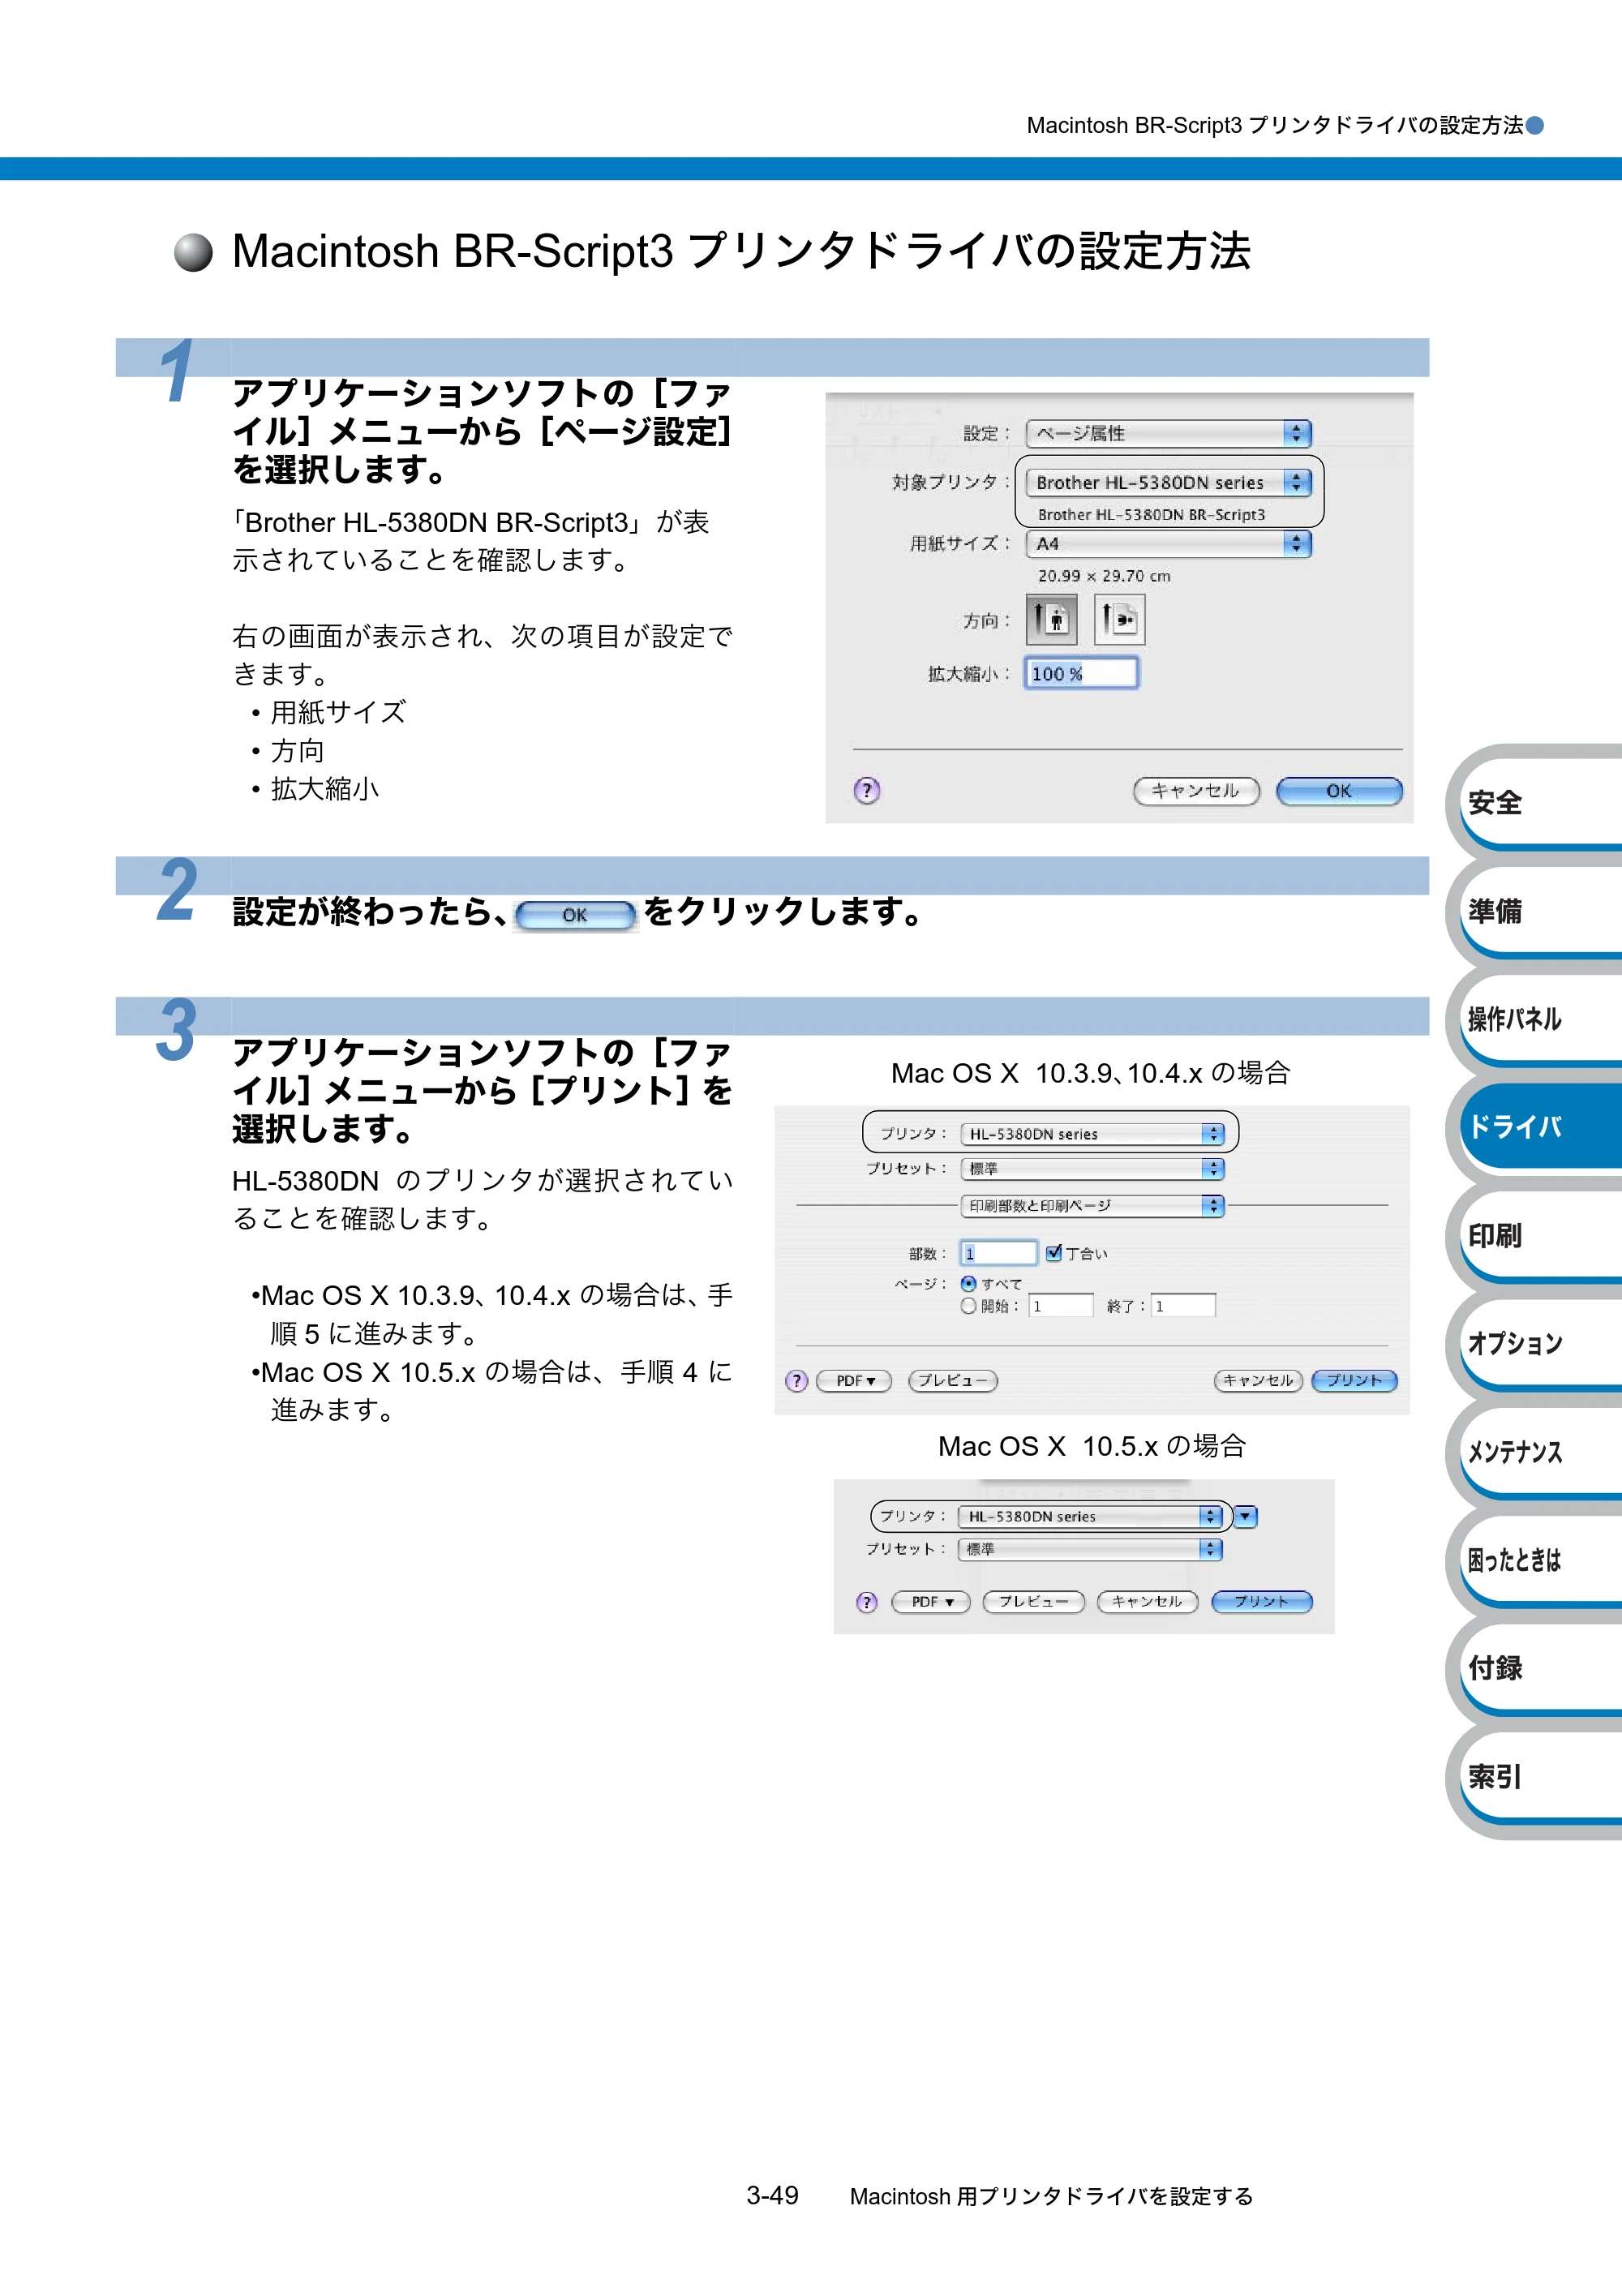The image size is (1622, 2296).
Task: Click the 拡大縮小 100 % input field
Action: click(1081, 673)
